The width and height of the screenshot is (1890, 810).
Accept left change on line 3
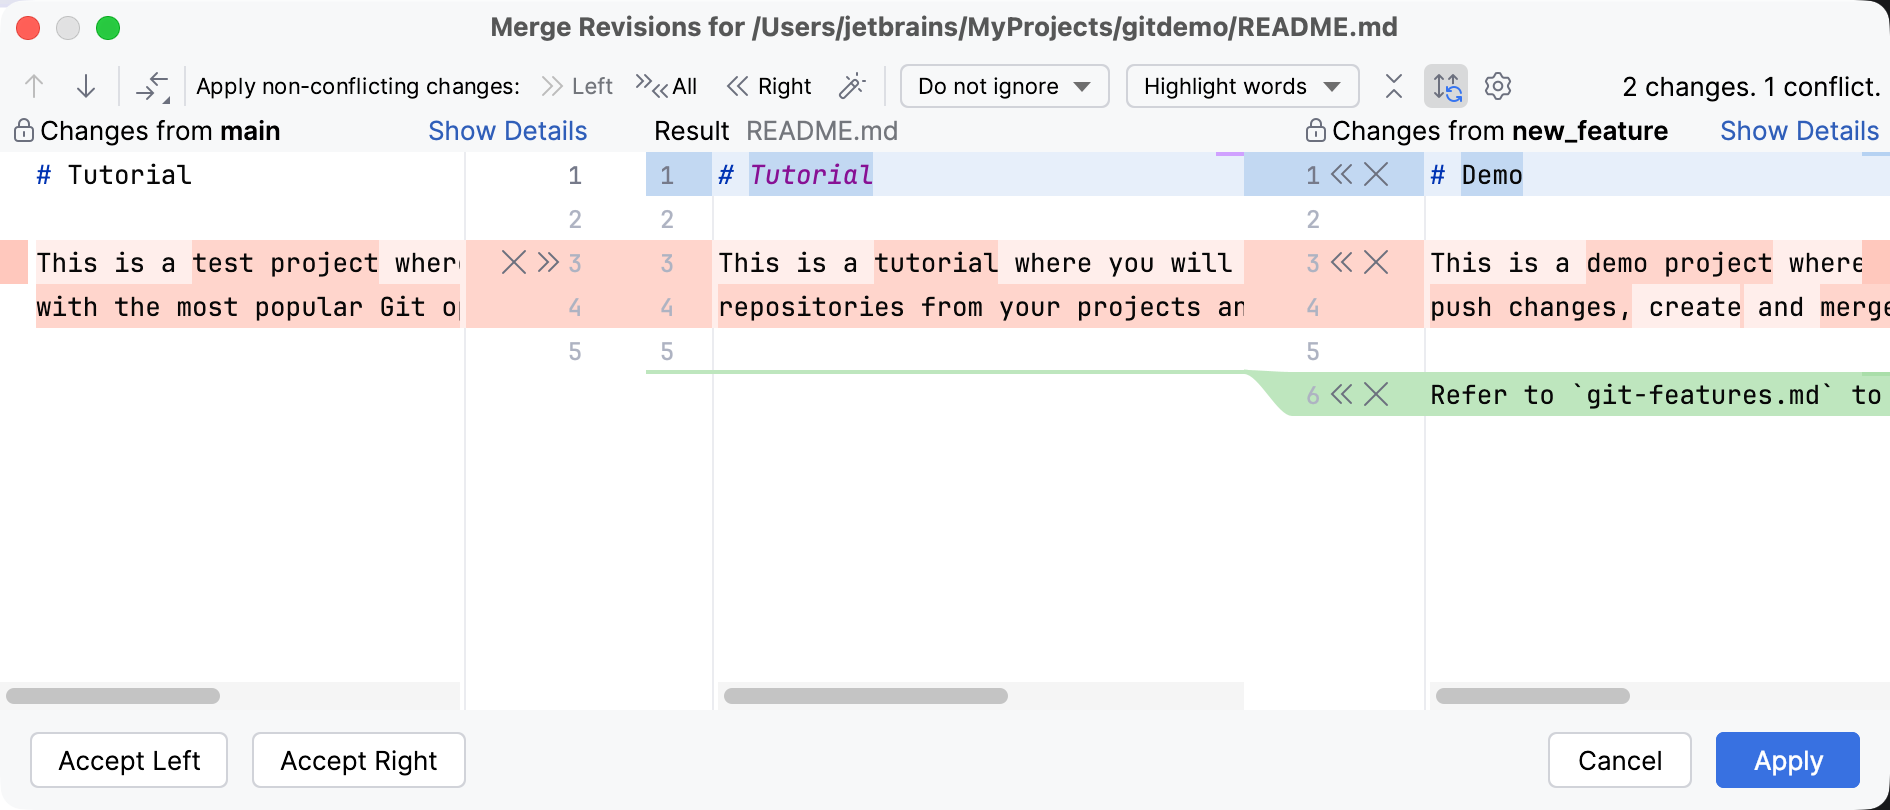point(548,263)
